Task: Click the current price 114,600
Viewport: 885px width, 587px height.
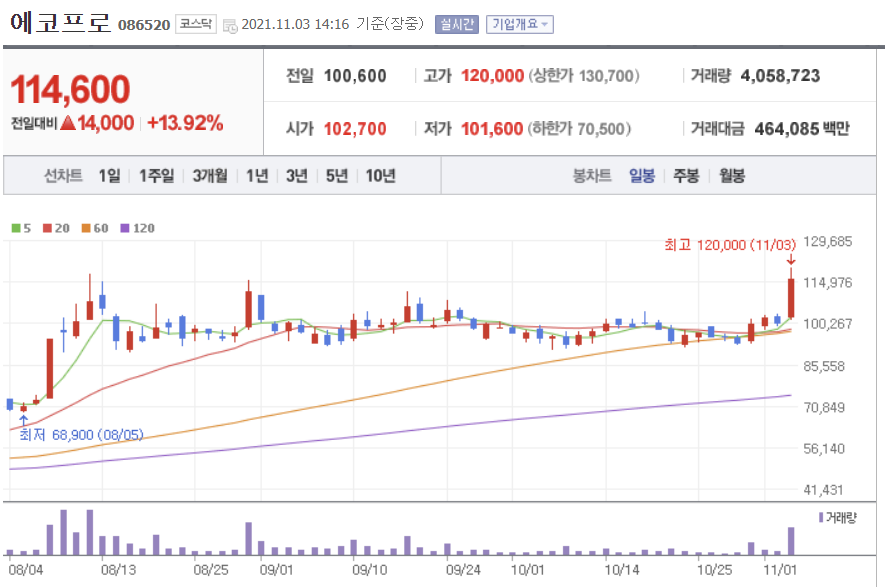Action: (71, 90)
